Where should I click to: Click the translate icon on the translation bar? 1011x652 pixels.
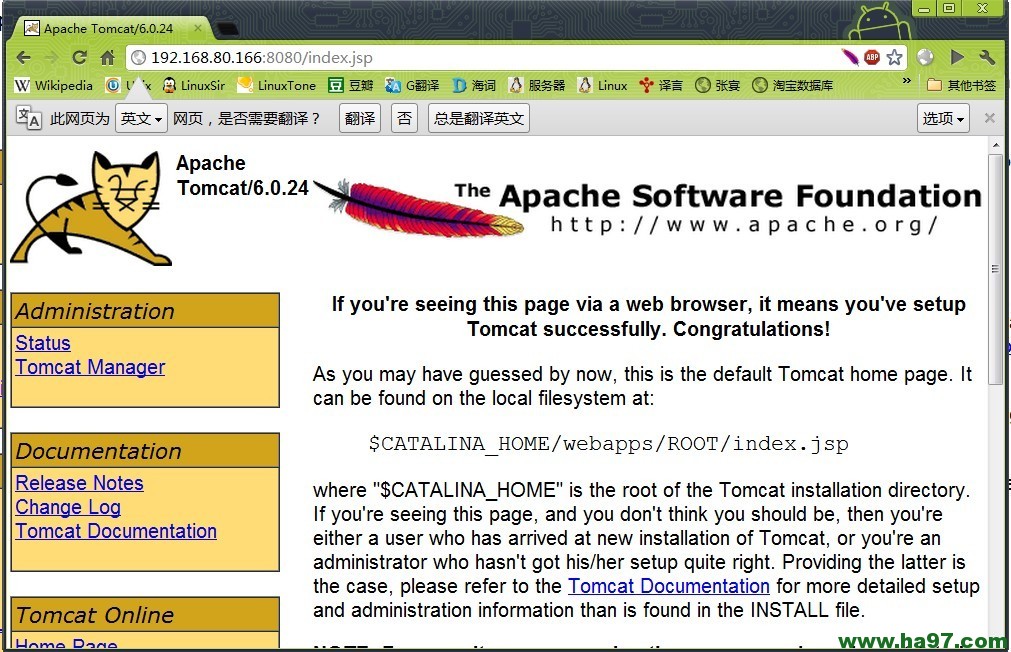pyautogui.click(x=26, y=117)
